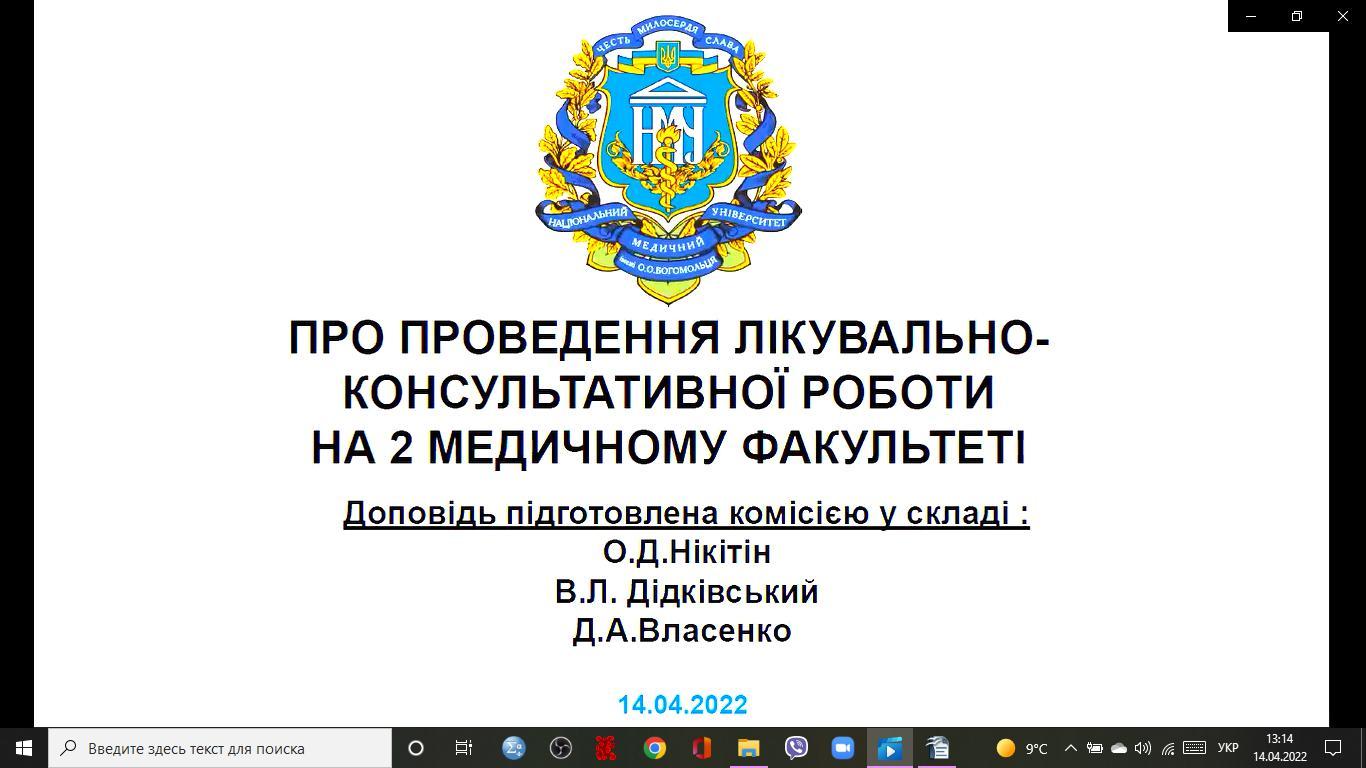Open the red cluster app icon
This screenshot has height=768, width=1366.
click(607, 748)
